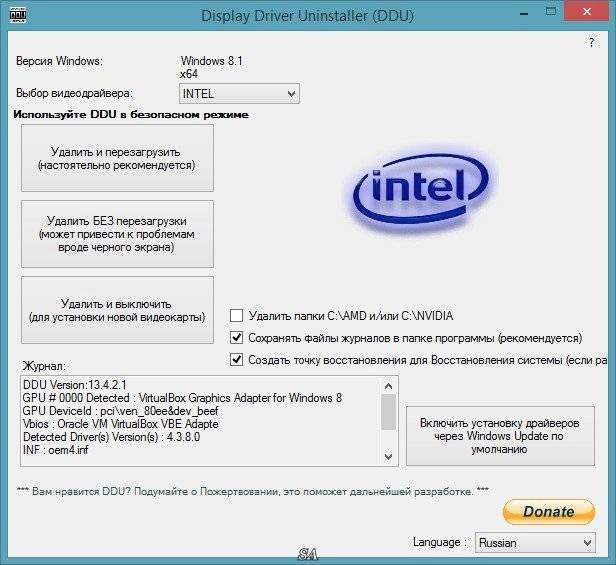Click the 'Windows 8.1' version text

[211, 61]
